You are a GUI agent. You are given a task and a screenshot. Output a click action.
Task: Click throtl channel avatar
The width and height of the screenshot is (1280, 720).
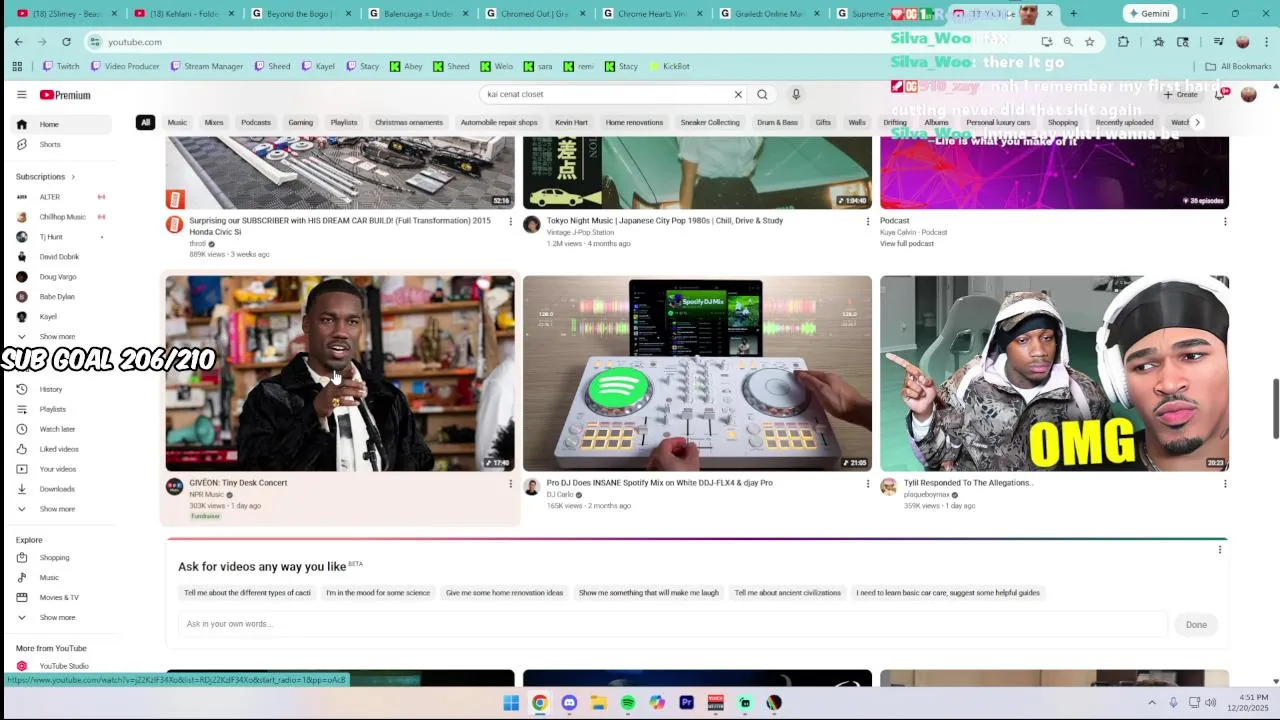click(174, 225)
